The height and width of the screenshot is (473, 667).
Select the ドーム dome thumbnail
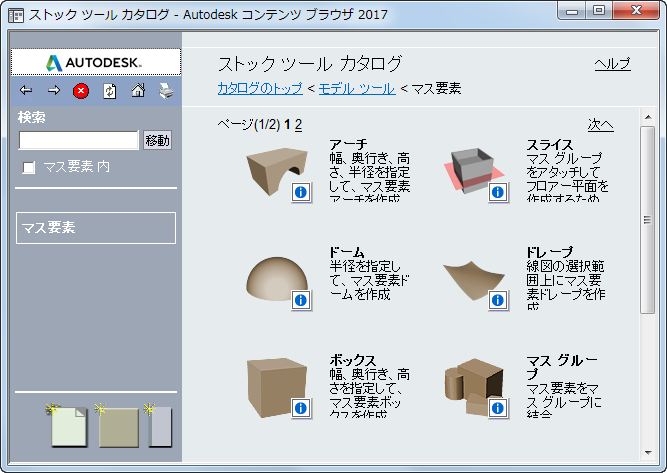[x=276, y=279]
